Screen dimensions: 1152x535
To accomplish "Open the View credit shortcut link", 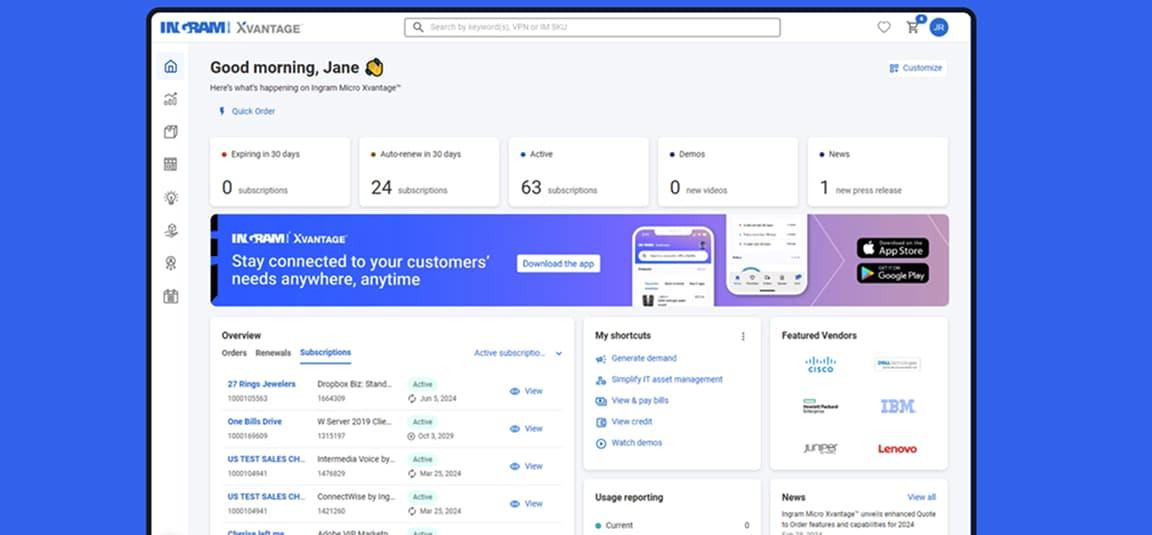I will (x=632, y=422).
